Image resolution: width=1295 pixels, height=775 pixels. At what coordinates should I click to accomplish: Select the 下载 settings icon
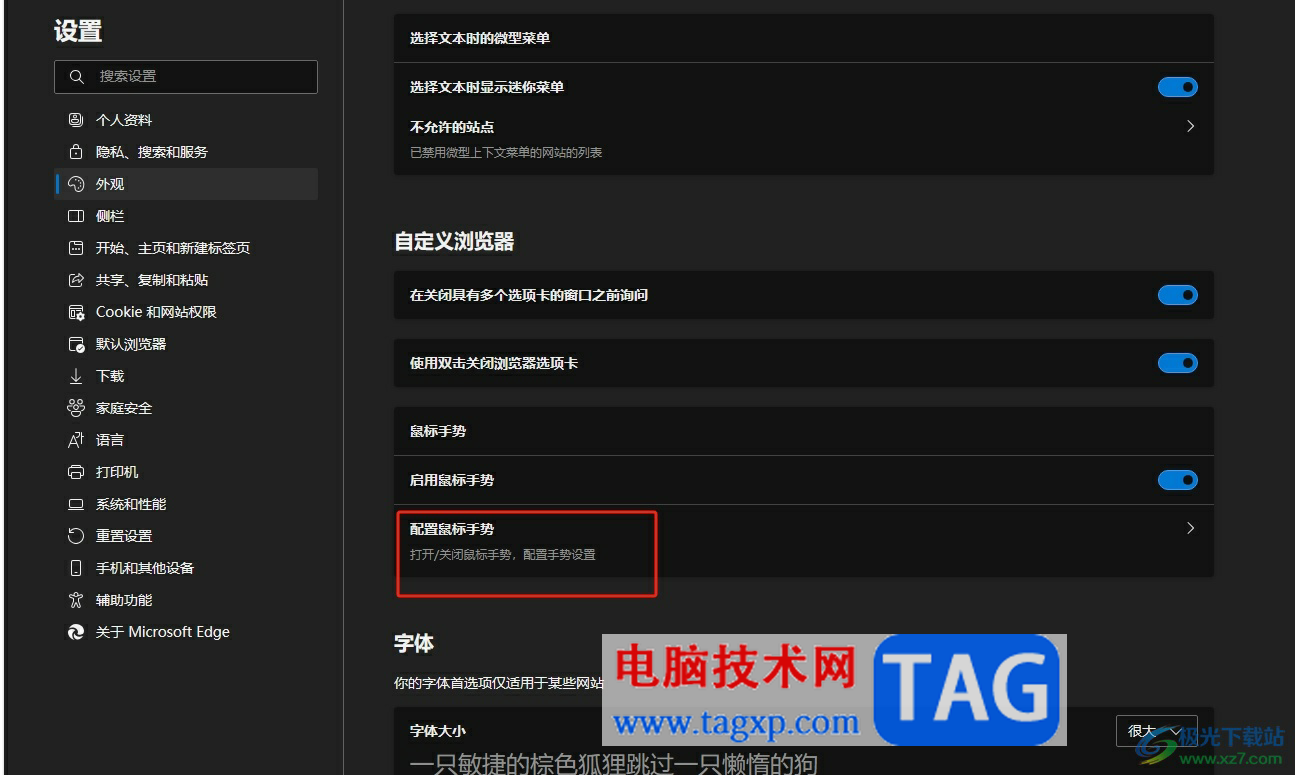(77, 375)
